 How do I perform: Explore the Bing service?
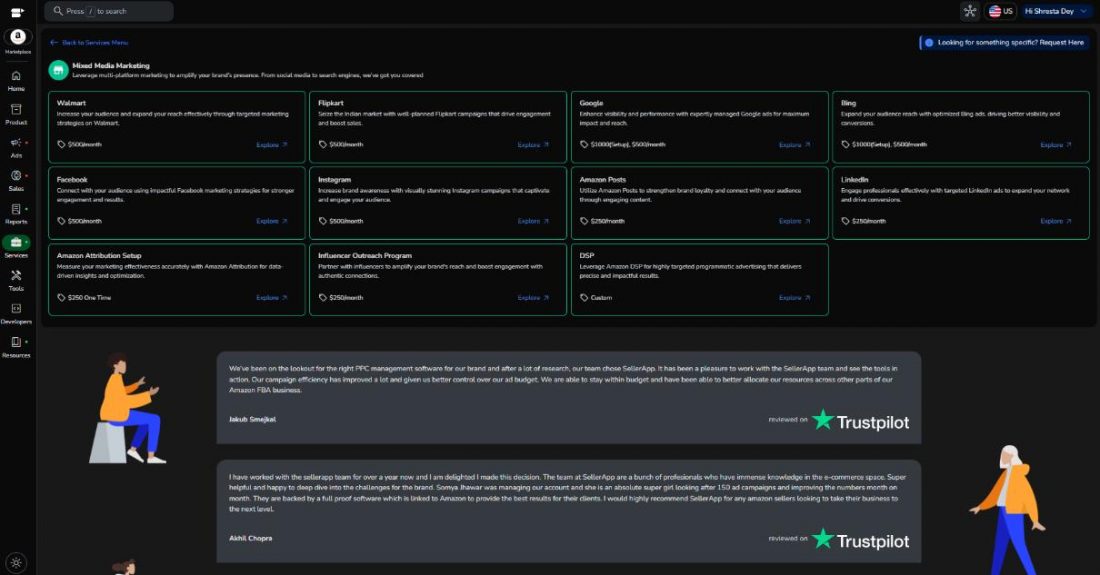point(1056,144)
